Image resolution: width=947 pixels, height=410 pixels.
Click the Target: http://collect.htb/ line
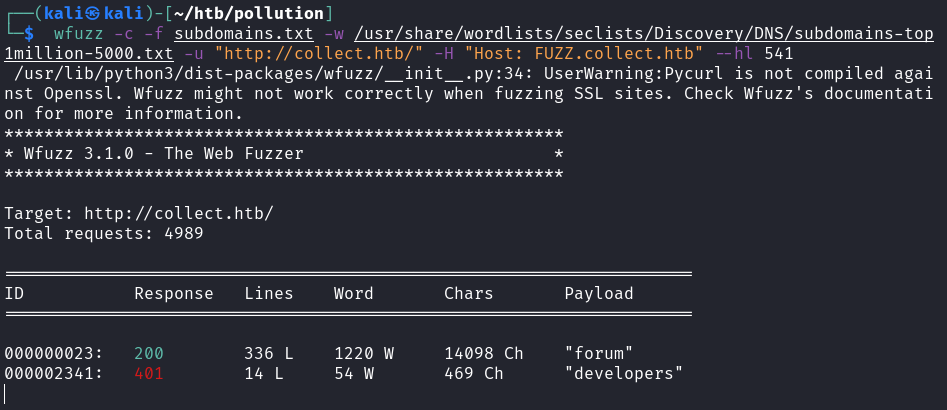[139, 214]
